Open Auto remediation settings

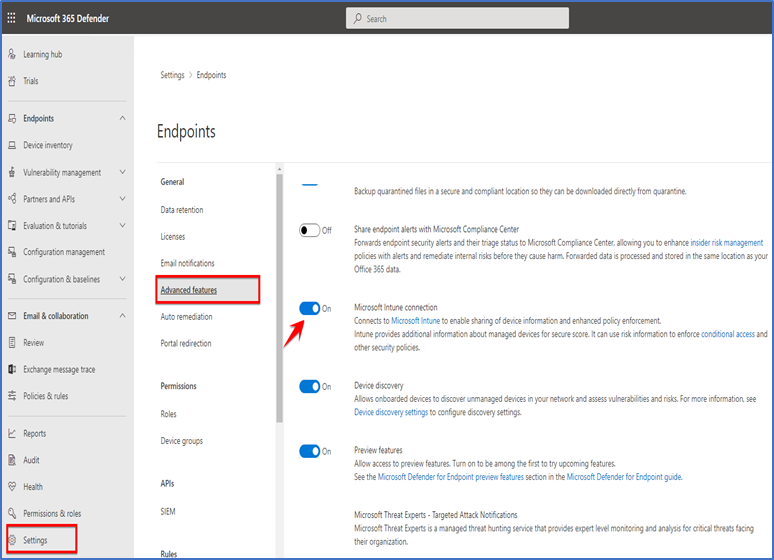pos(187,317)
